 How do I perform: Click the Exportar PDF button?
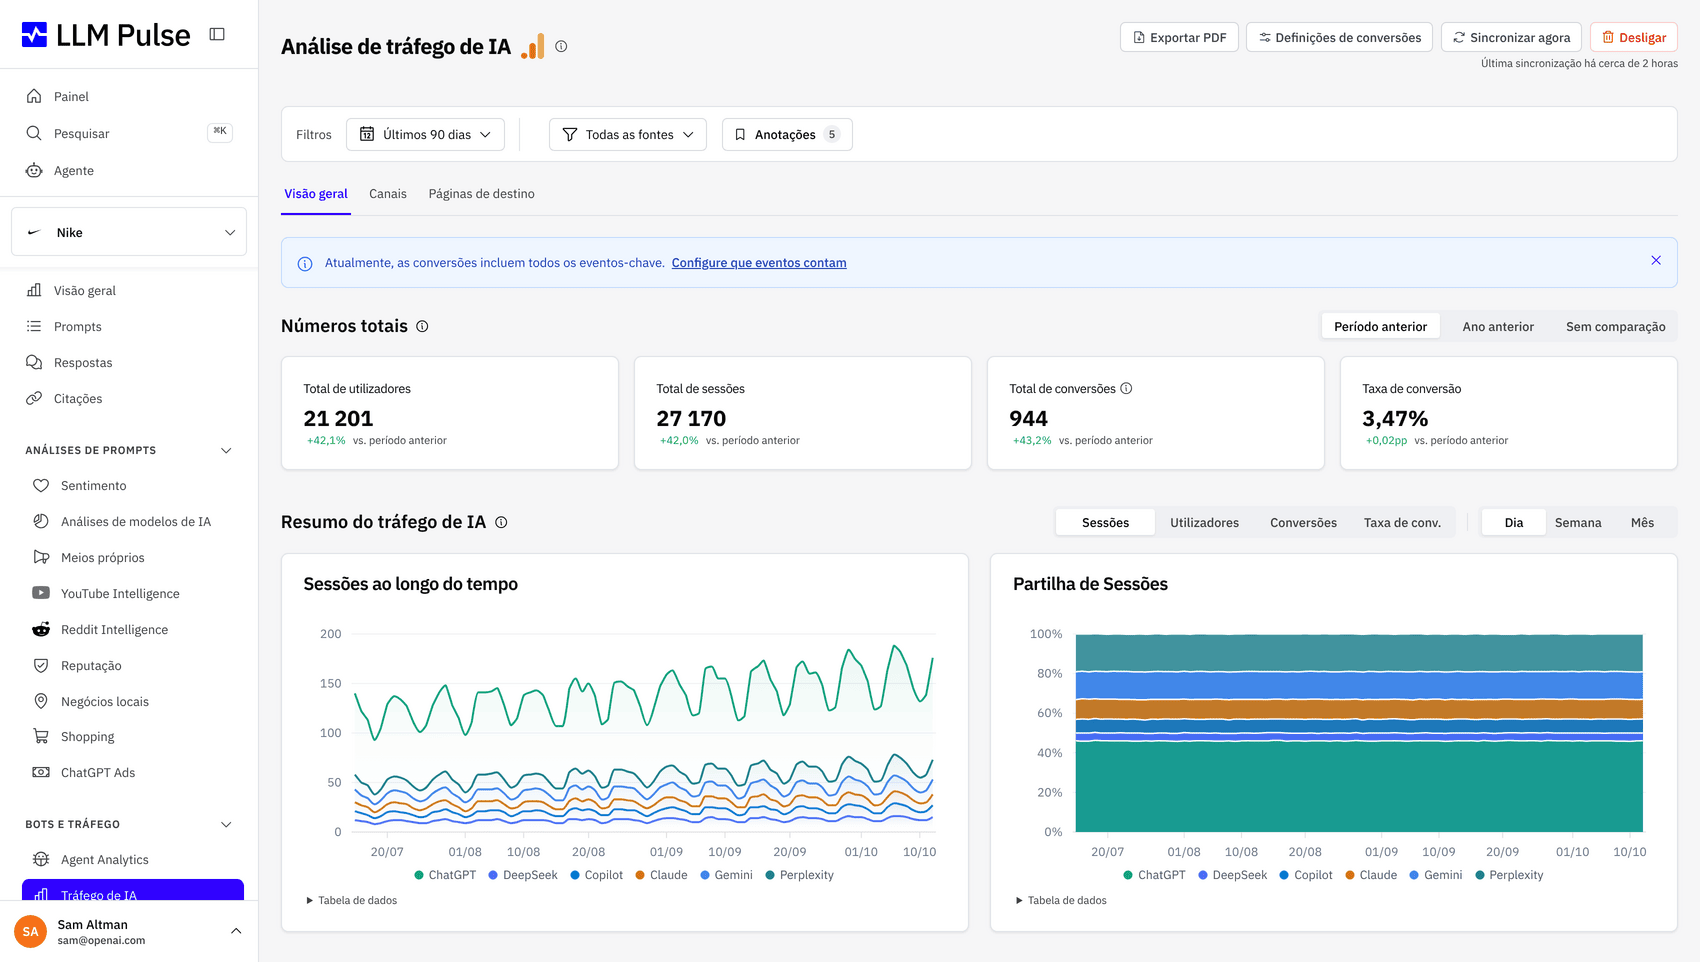(x=1180, y=37)
